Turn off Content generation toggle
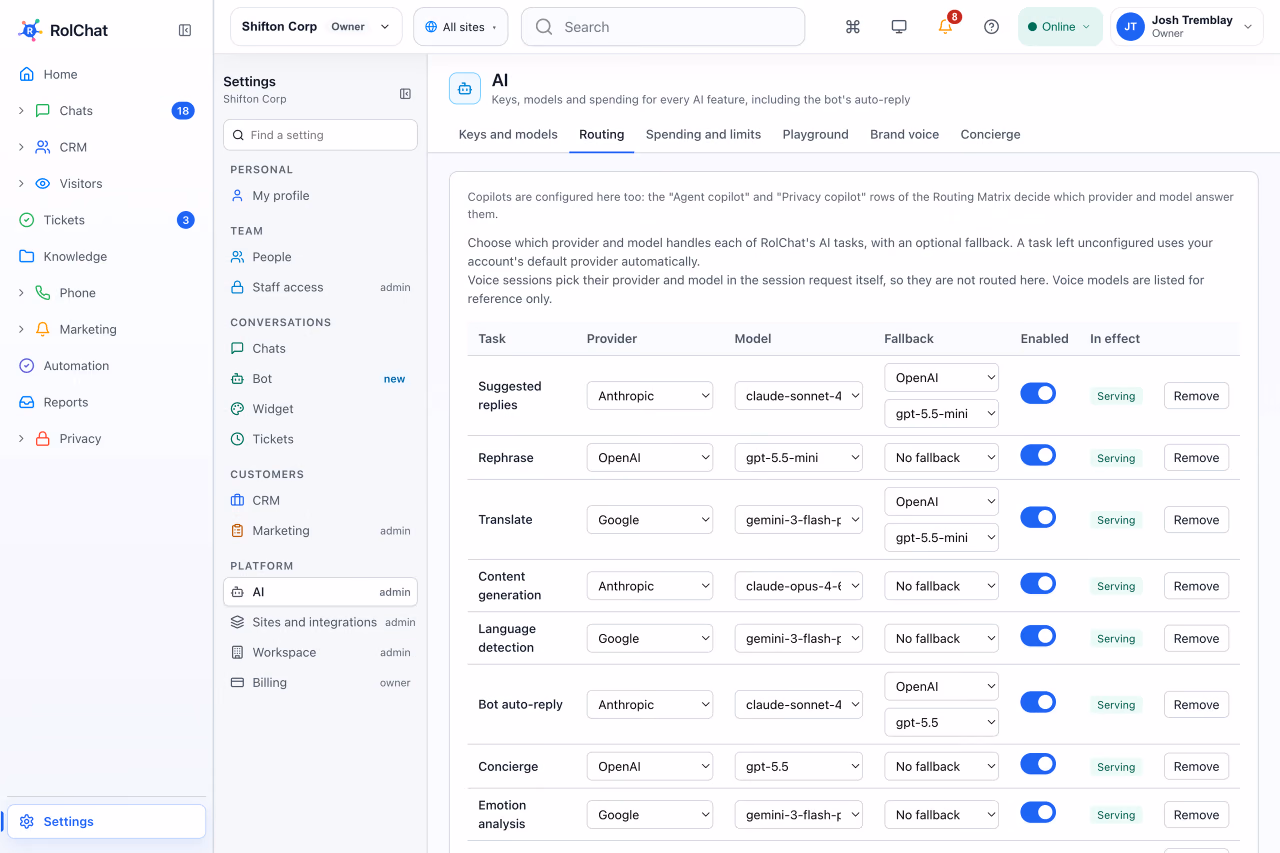 click(x=1038, y=584)
